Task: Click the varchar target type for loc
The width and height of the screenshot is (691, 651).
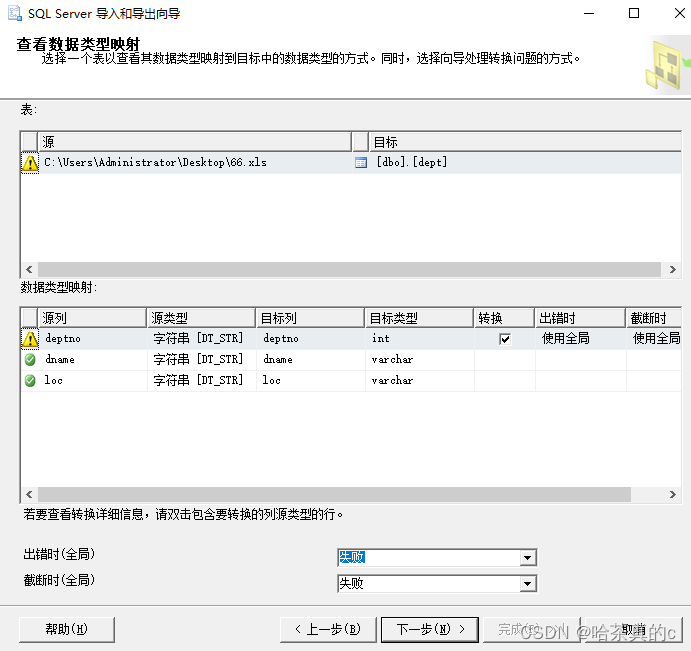Action: (x=420, y=380)
